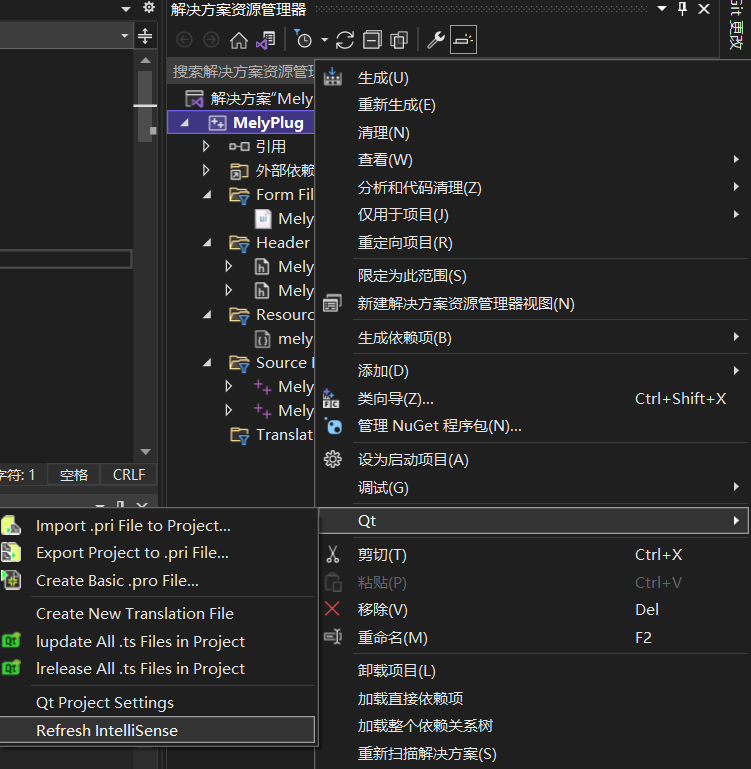Image resolution: width=751 pixels, height=769 pixels.
Task: Click the Forward arrow in Solution Explorer toolbar
Action: coord(211,40)
